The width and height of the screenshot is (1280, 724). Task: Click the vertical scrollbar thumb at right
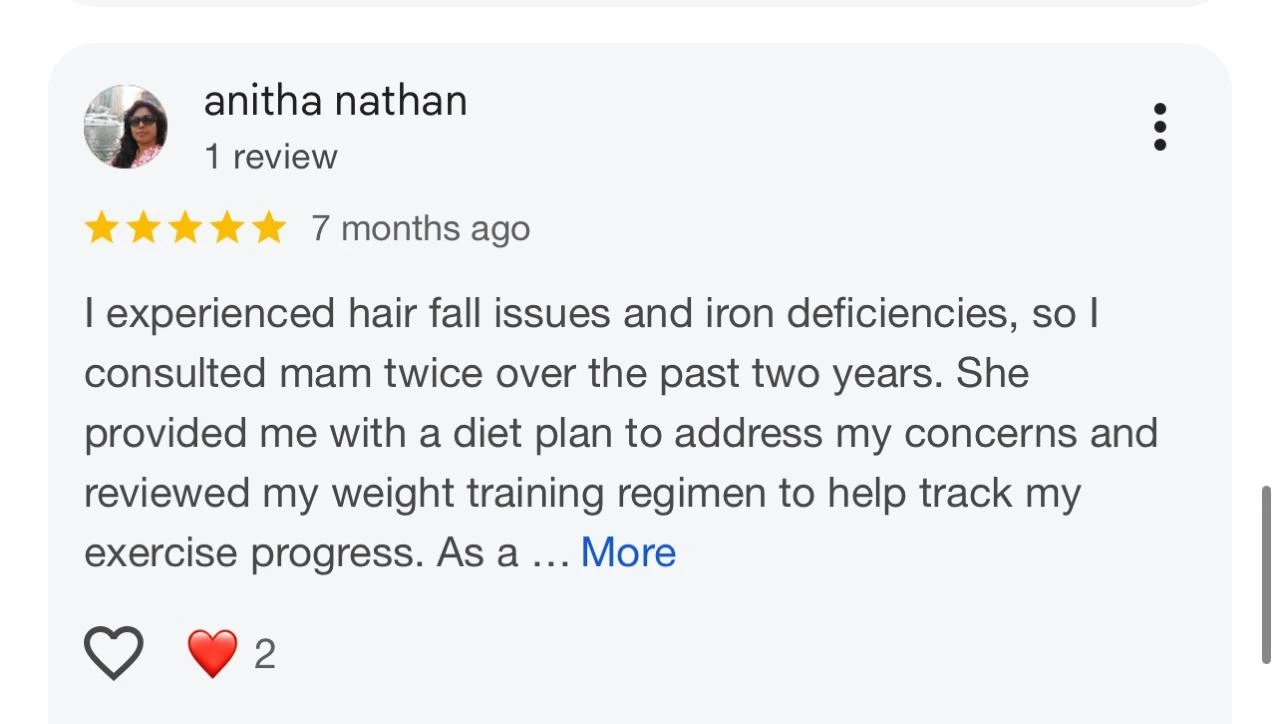1265,573
